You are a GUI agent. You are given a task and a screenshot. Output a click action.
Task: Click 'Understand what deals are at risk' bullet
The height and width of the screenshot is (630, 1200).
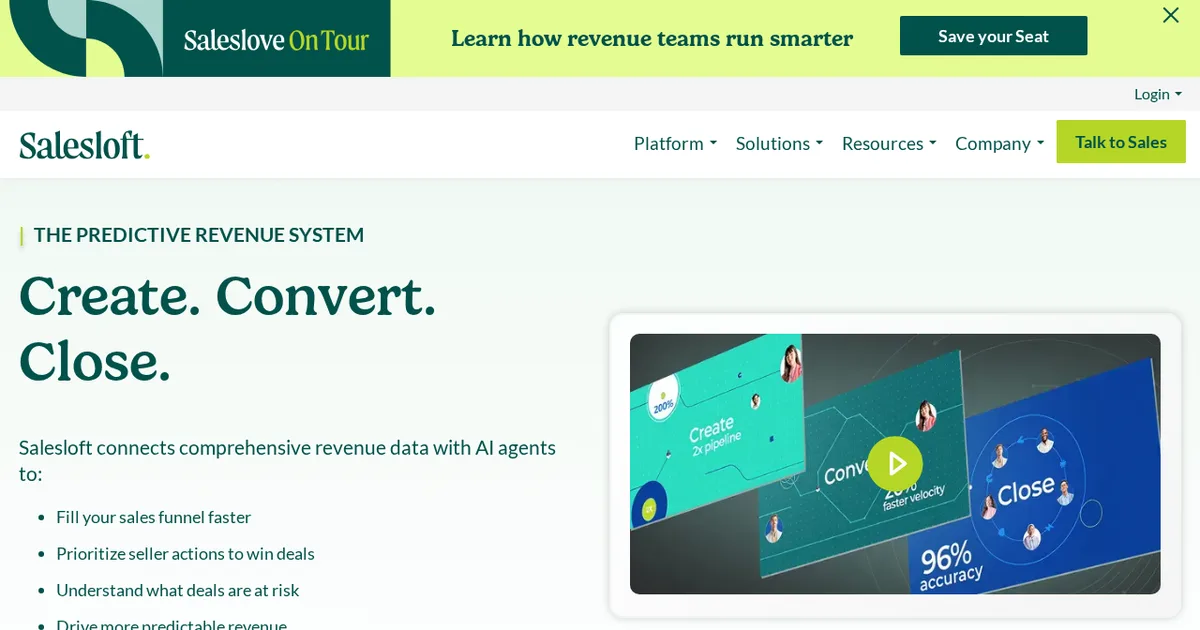[177, 590]
